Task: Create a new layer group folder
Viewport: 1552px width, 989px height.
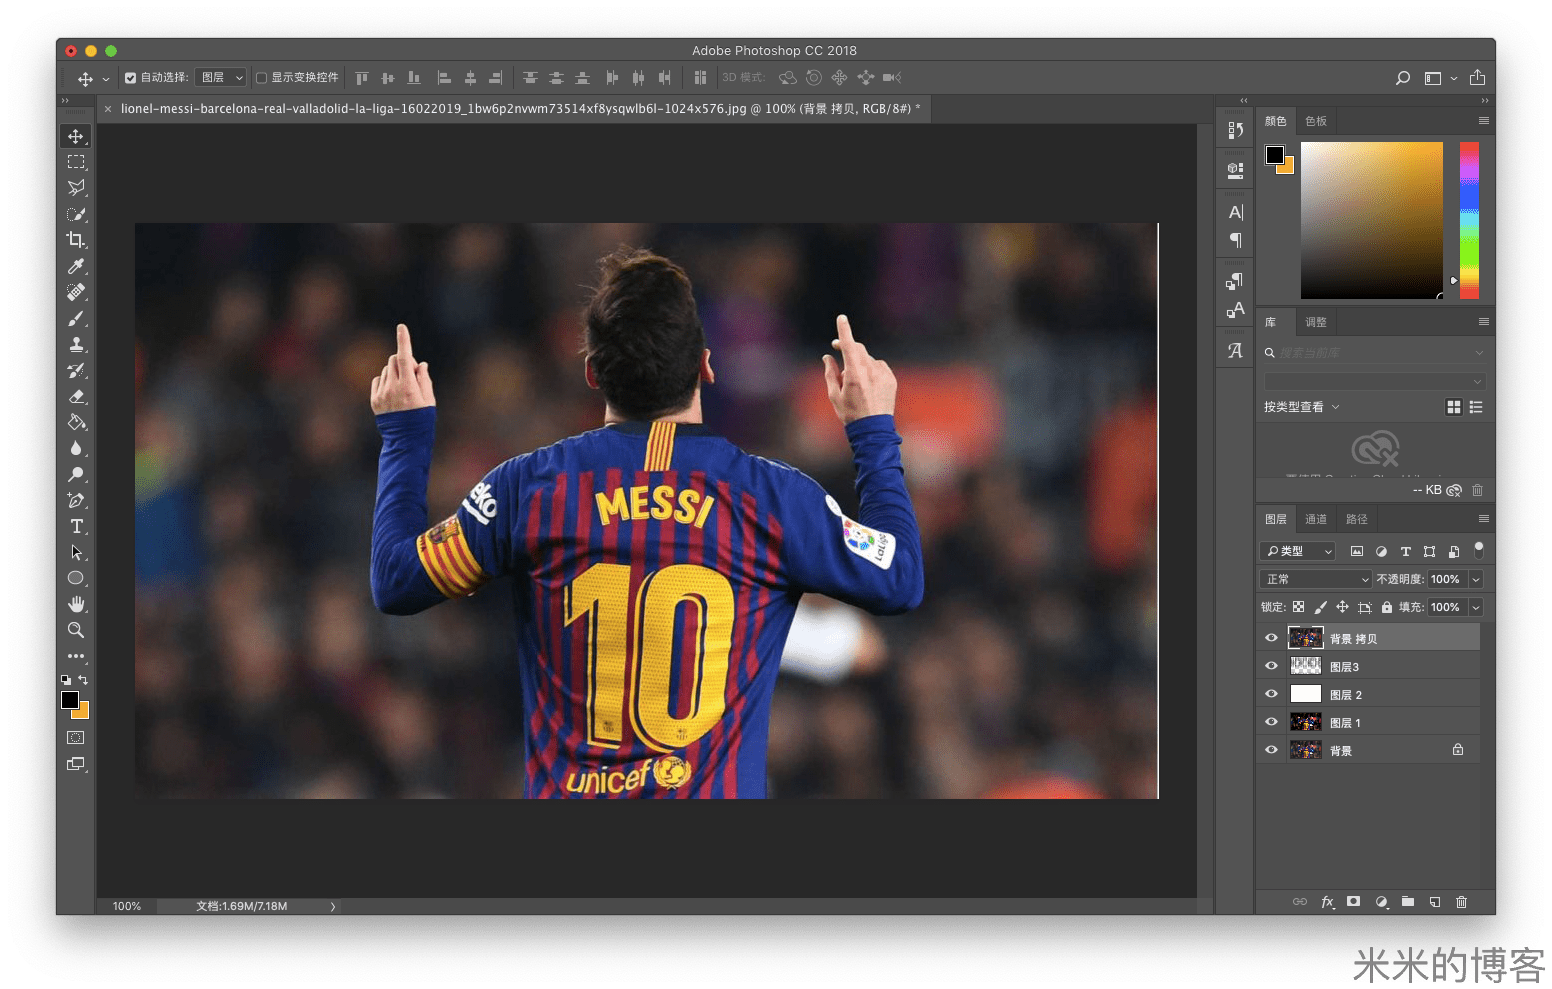Action: 1408,902
